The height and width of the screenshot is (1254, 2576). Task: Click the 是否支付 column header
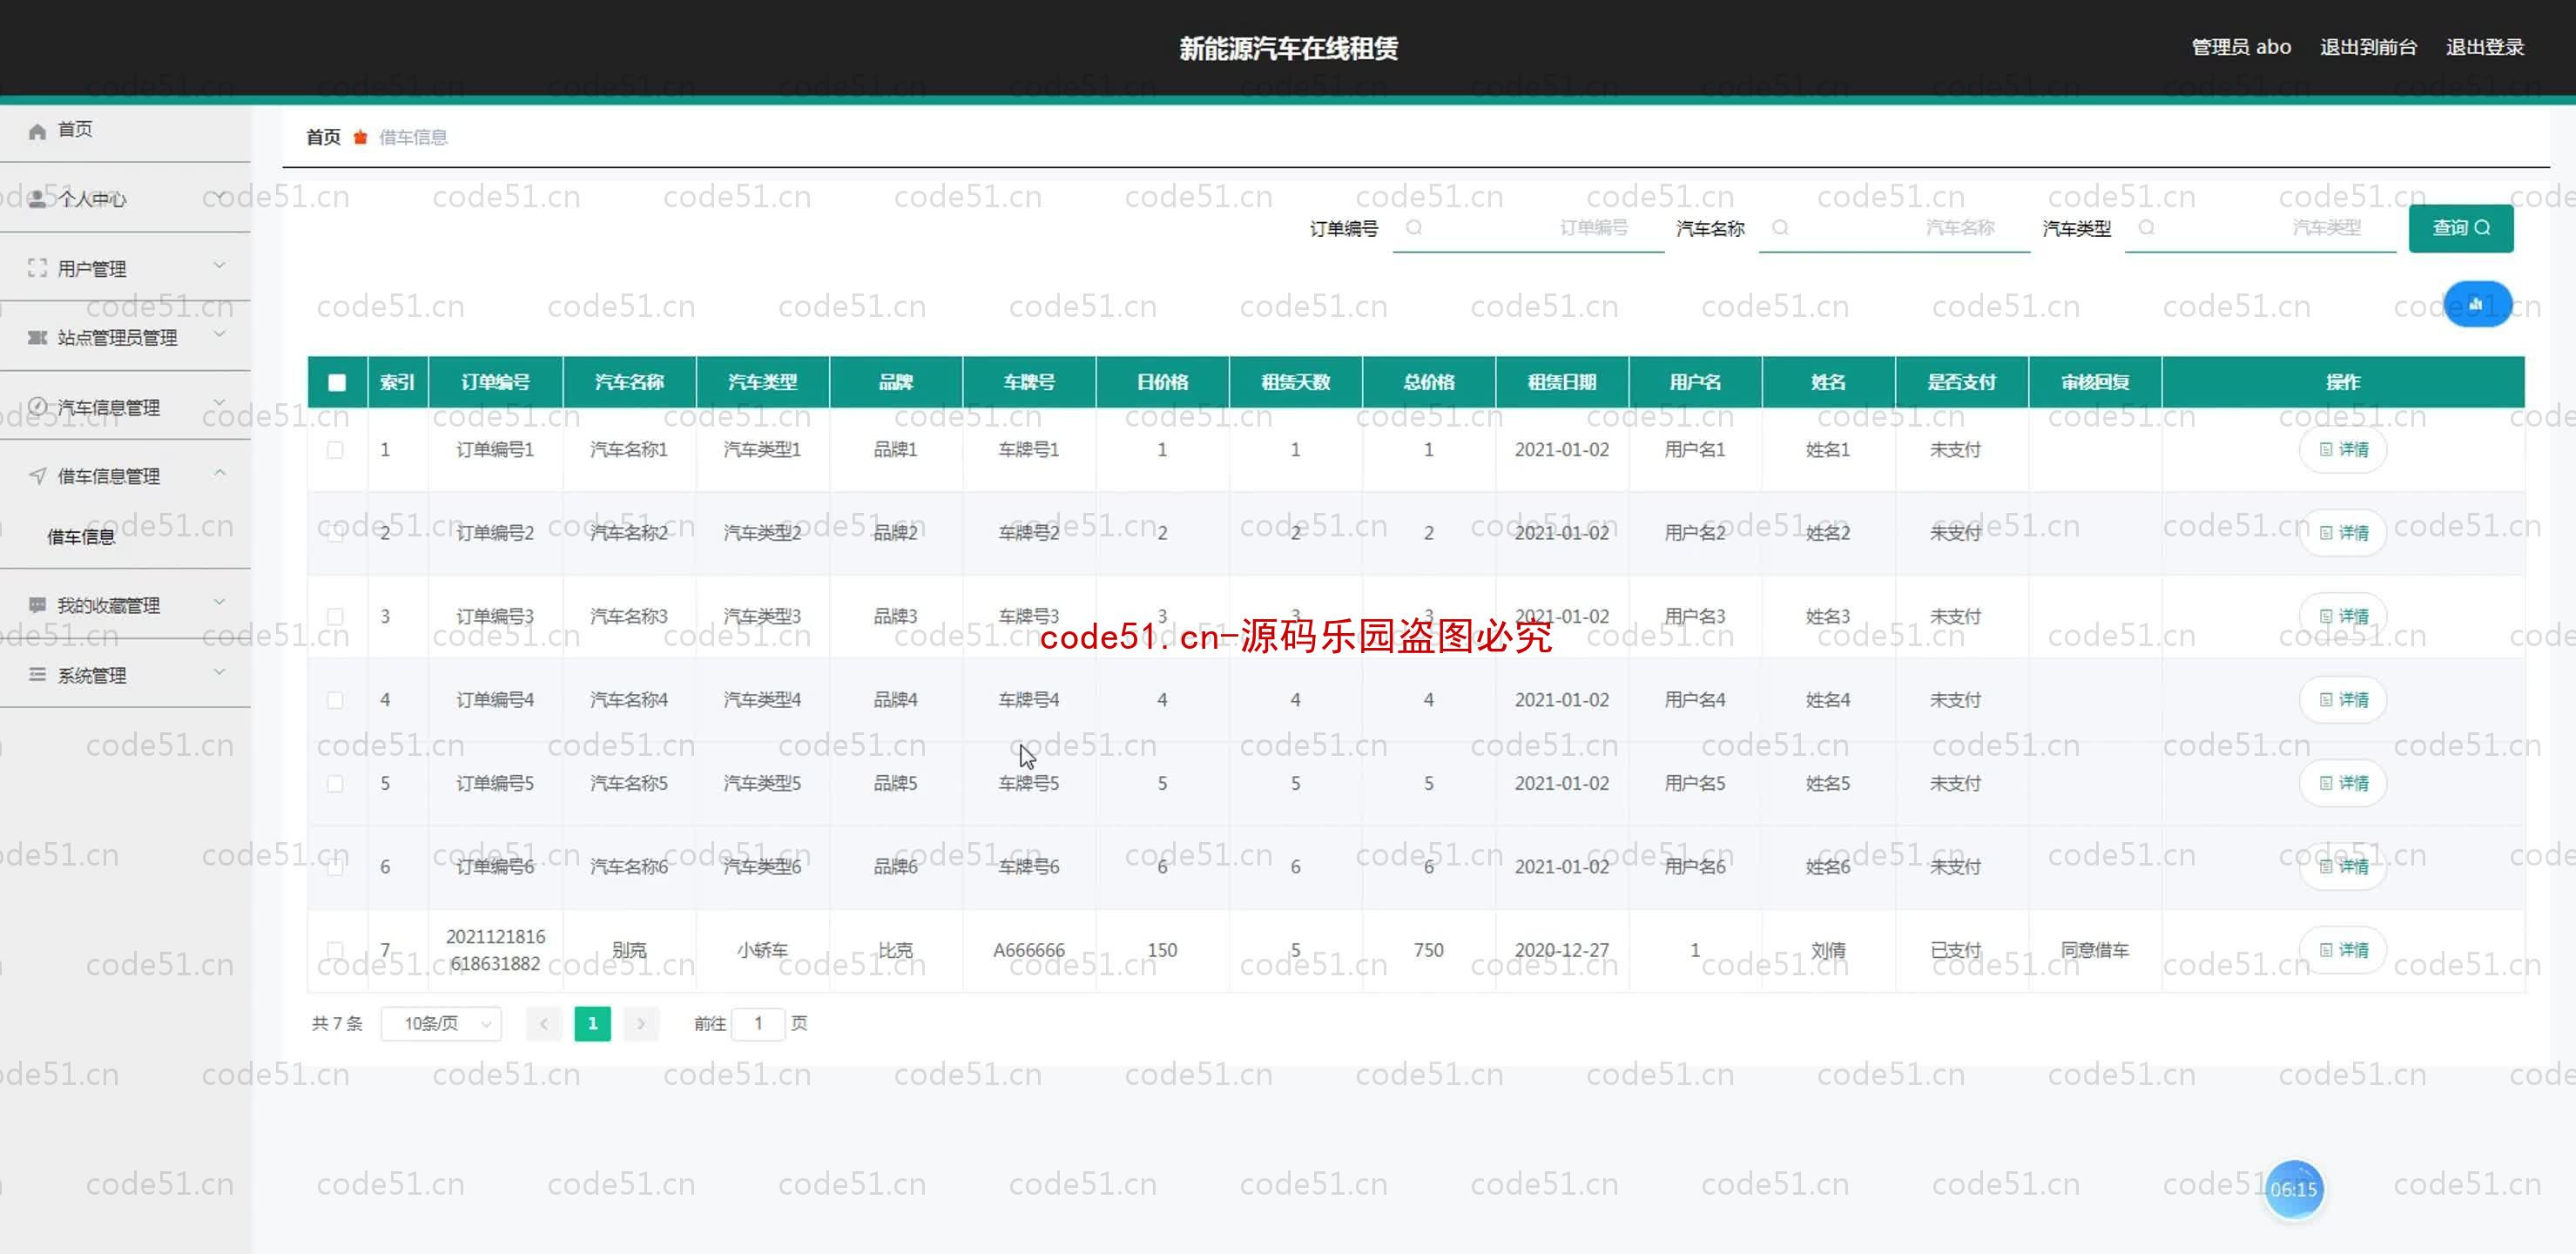pos(1961,382)
